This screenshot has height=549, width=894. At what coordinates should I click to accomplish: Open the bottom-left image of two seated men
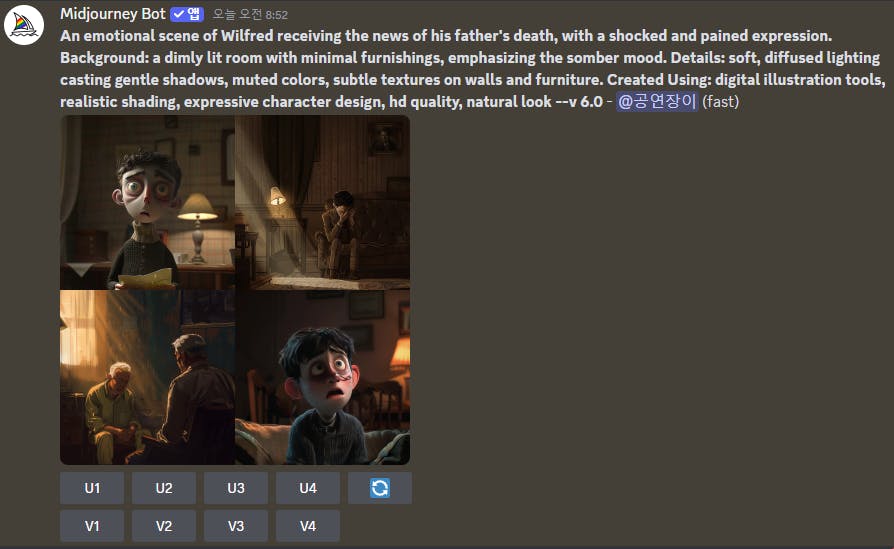[x=147, y=377]
